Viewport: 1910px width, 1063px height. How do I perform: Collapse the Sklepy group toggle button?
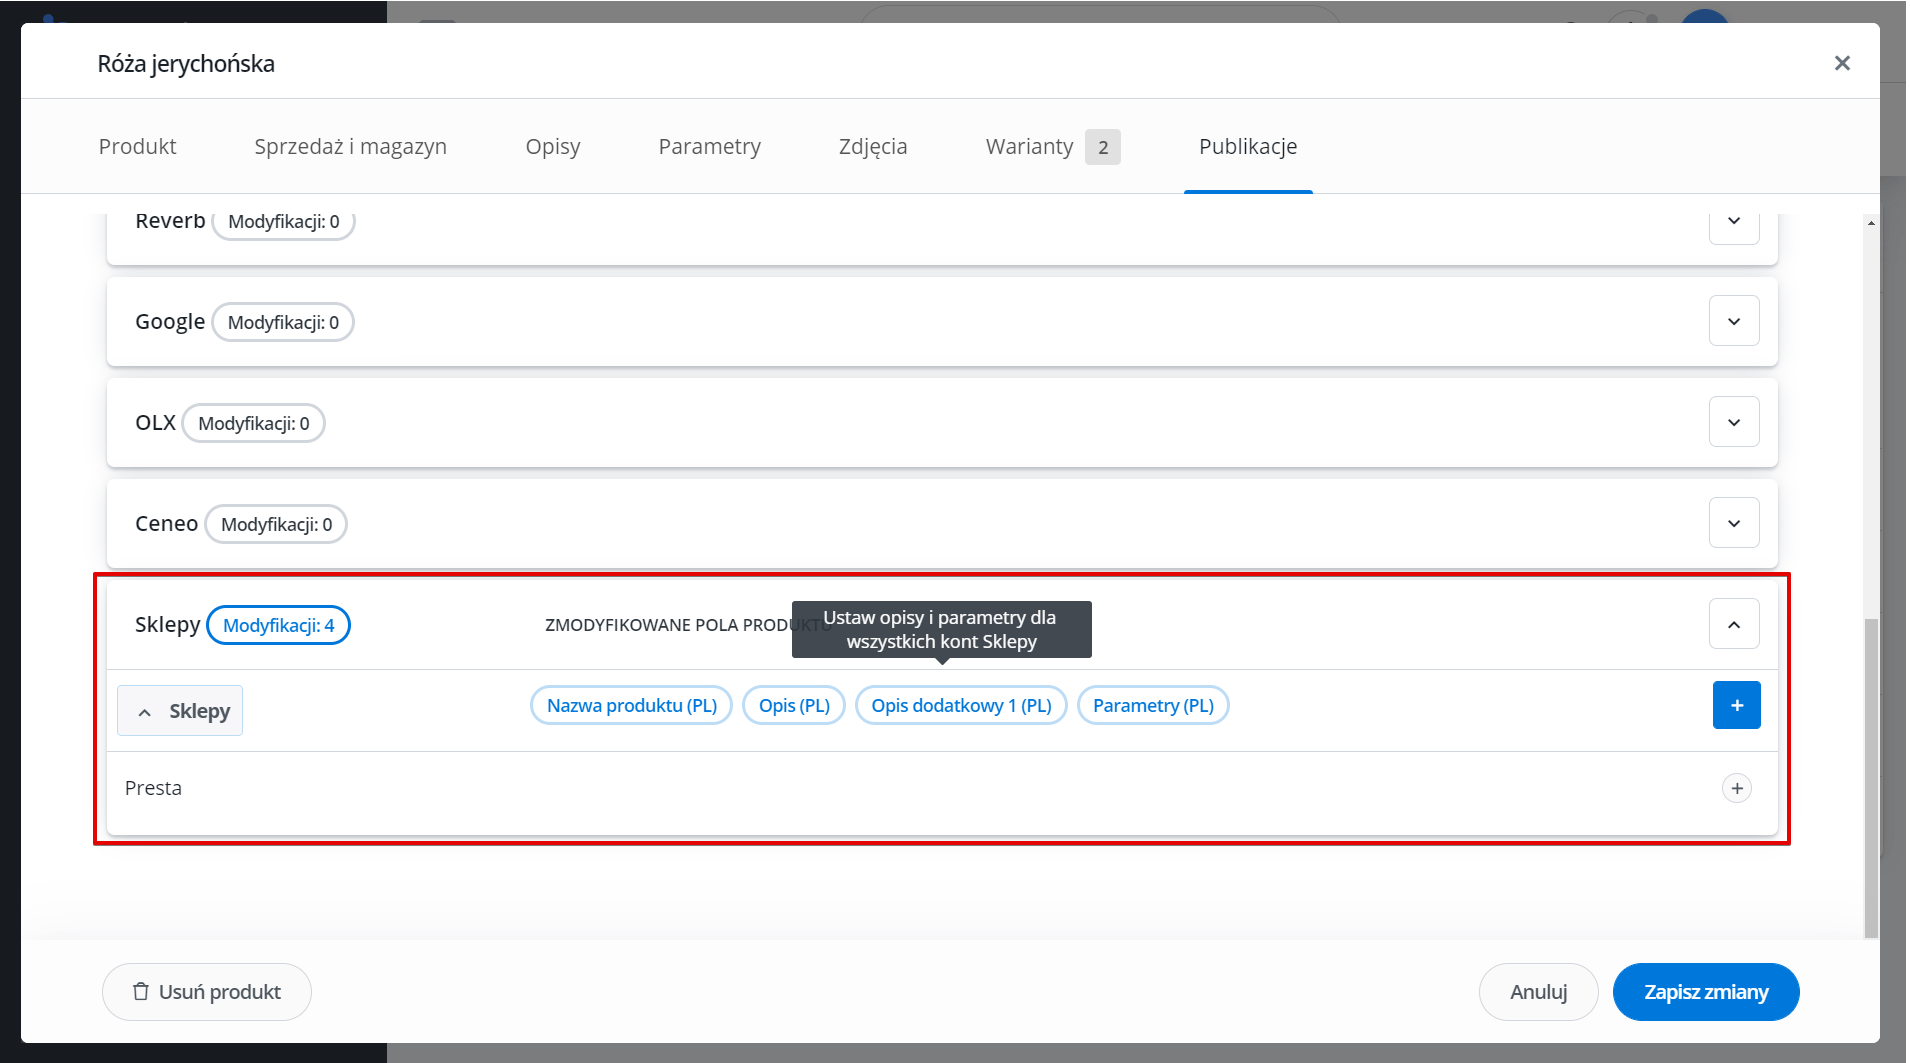(180, 711)
